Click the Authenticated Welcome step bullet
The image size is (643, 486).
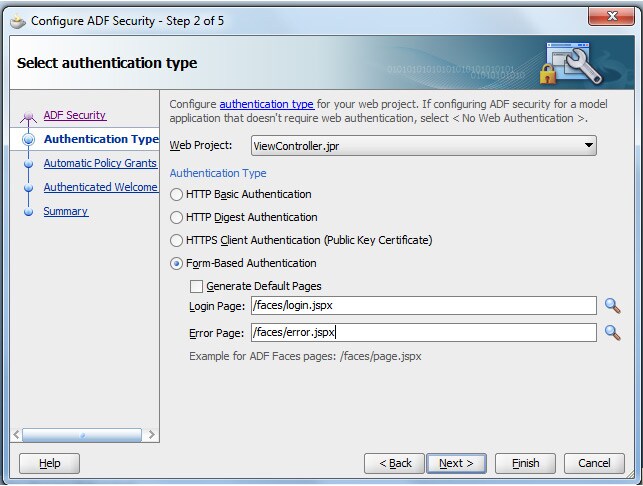tap(28, 188)
